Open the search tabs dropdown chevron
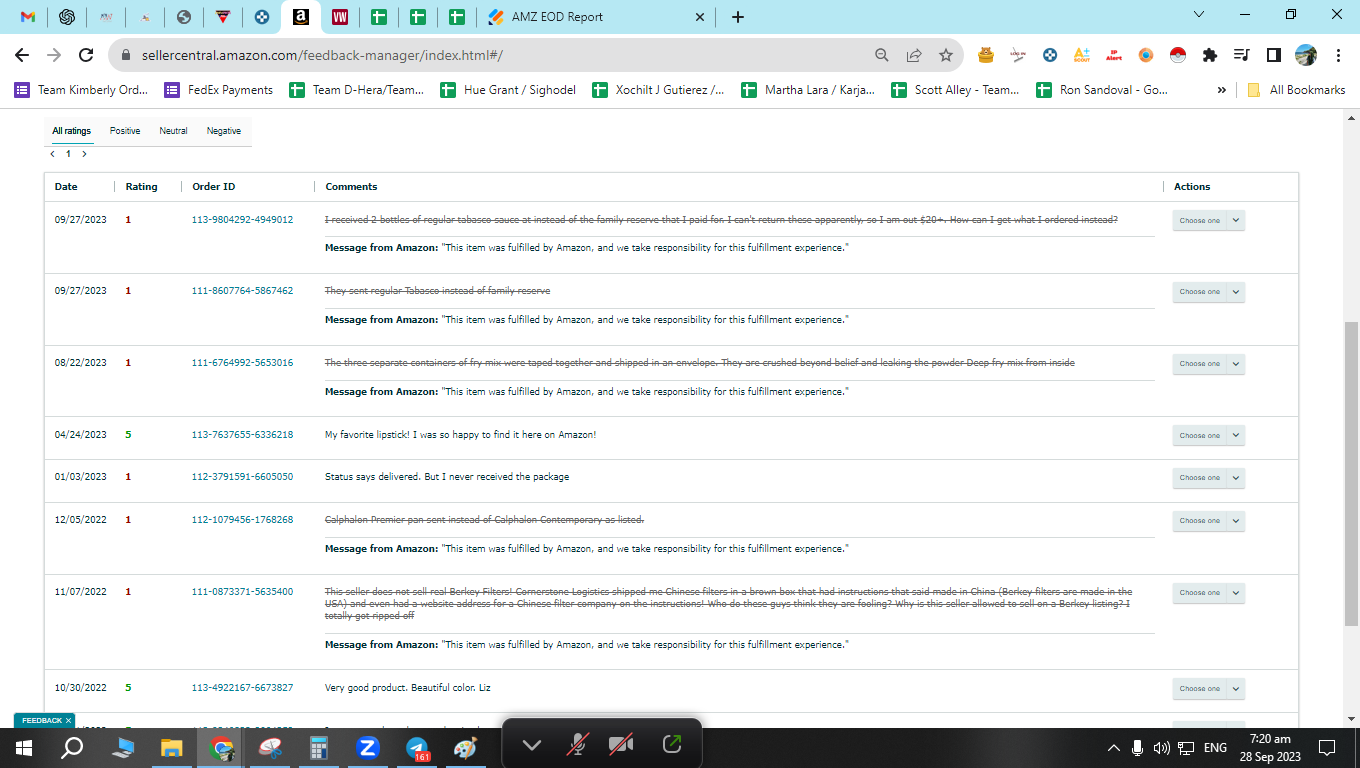The width and height of the screenshot is (1360, 768). coord(1200,14)
